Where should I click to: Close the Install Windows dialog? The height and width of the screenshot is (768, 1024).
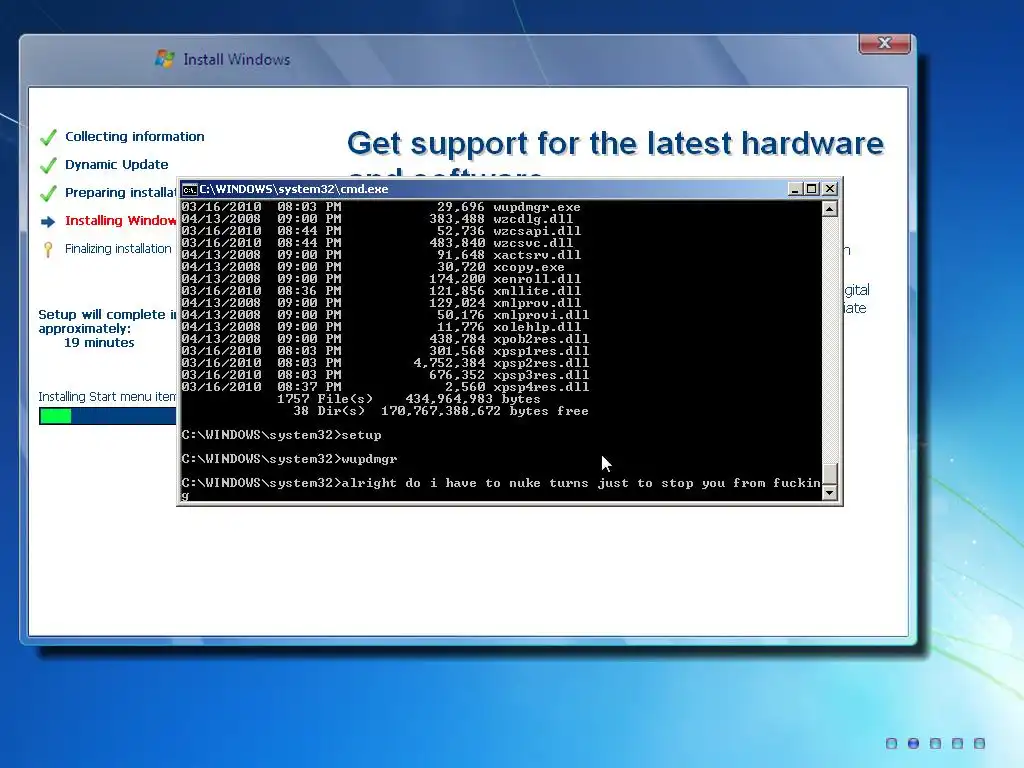884,43
